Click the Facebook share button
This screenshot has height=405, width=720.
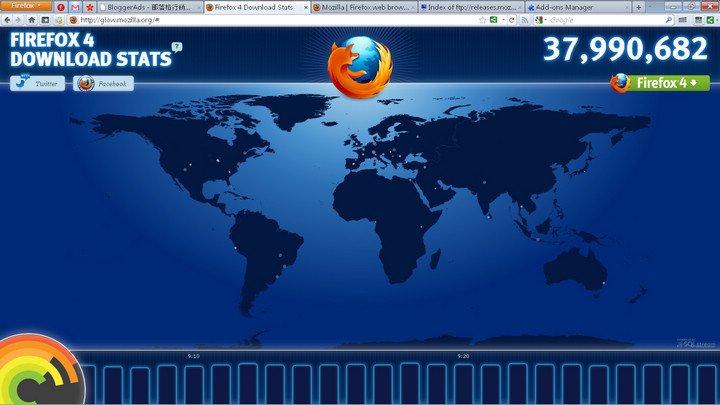coord(103,84)
